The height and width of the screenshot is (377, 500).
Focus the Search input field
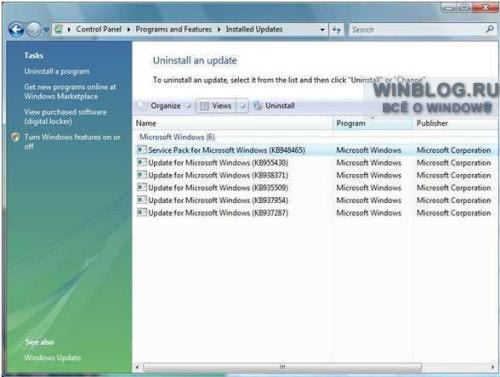click(417, 30)
